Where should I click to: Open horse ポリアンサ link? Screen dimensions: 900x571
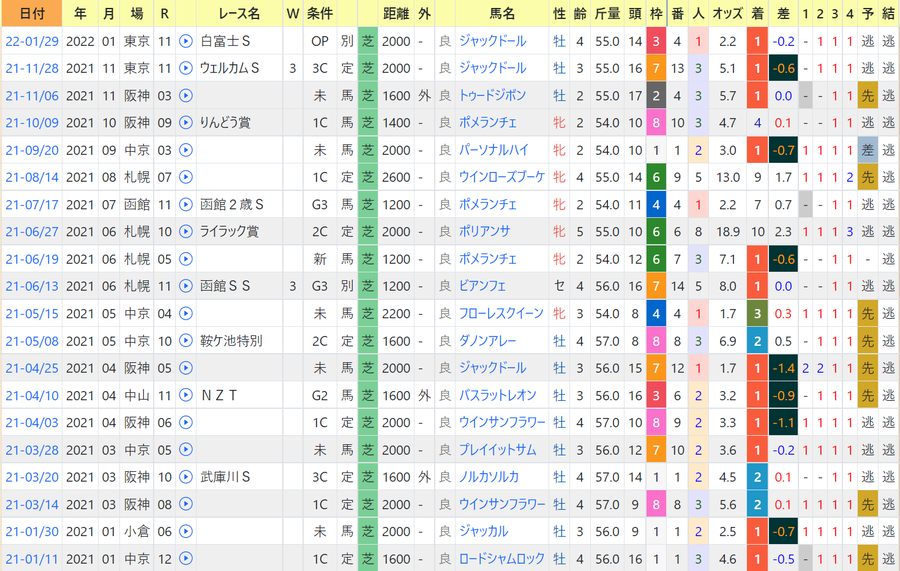click(x=484, y=232)
